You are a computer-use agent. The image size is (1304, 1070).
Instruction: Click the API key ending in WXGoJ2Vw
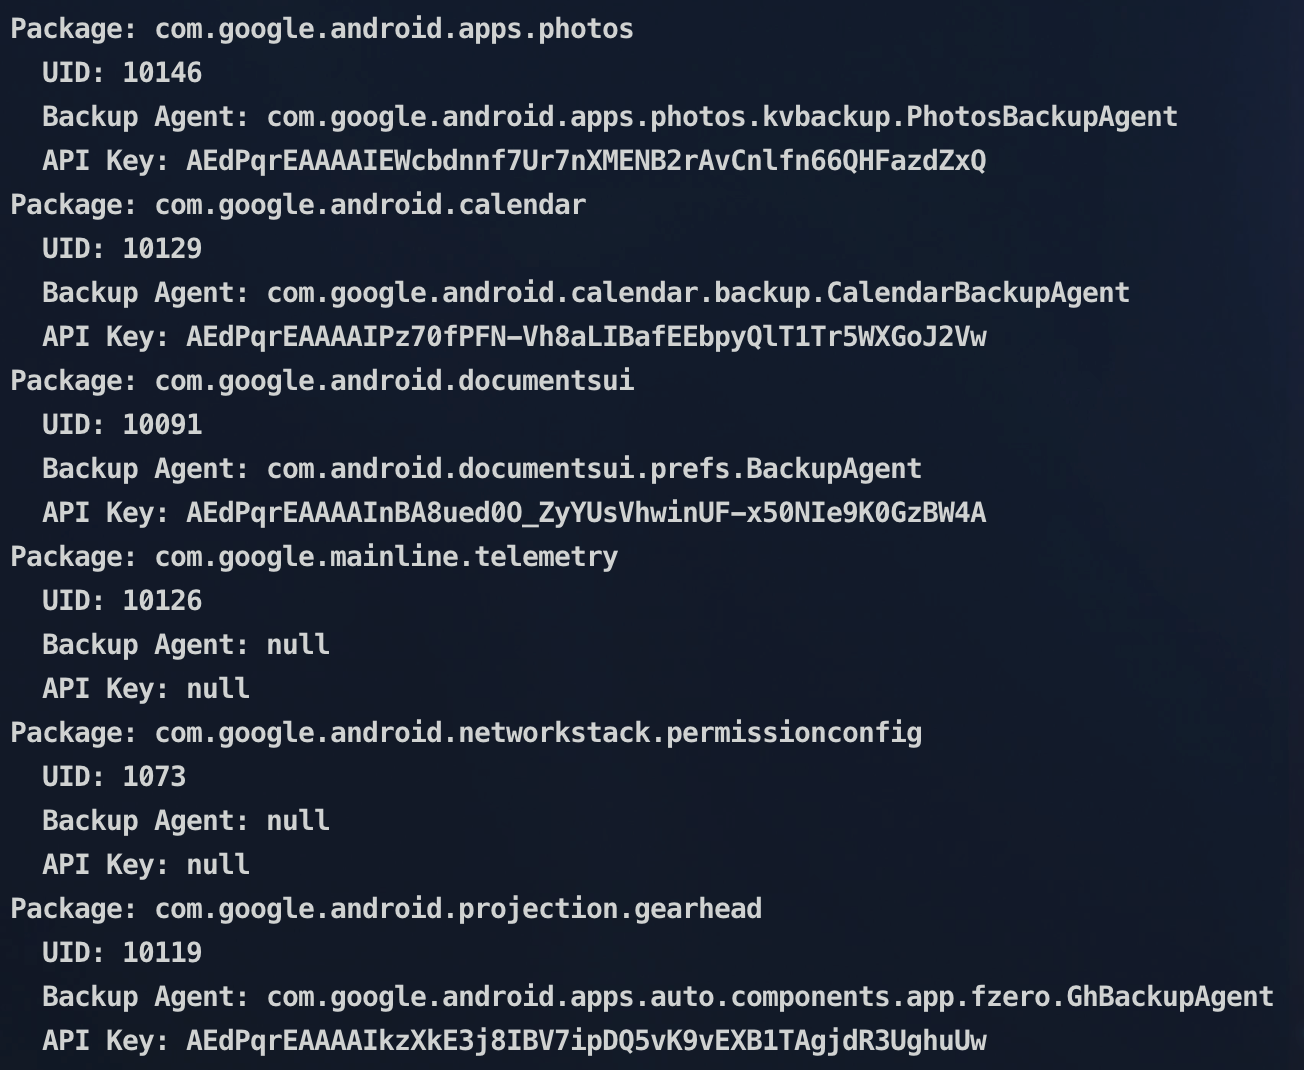586,337
